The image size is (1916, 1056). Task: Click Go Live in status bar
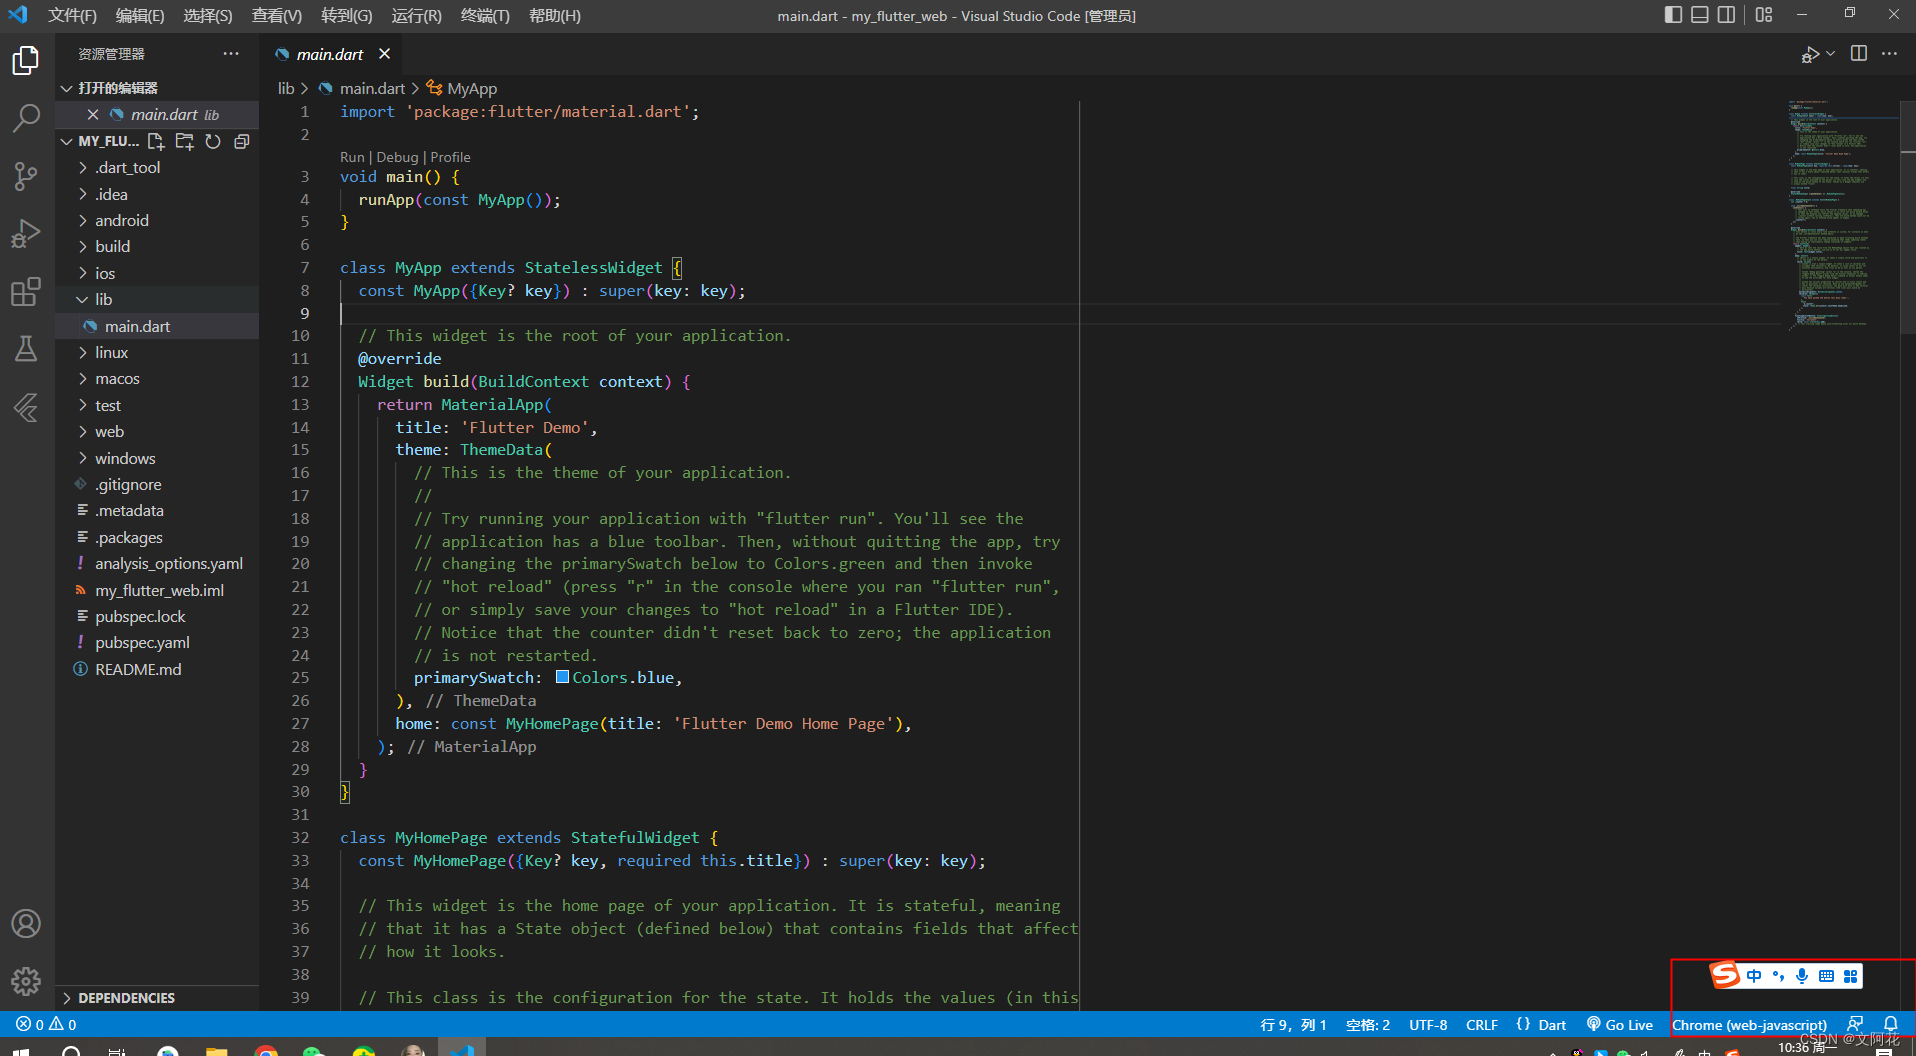(1619, 1024)
